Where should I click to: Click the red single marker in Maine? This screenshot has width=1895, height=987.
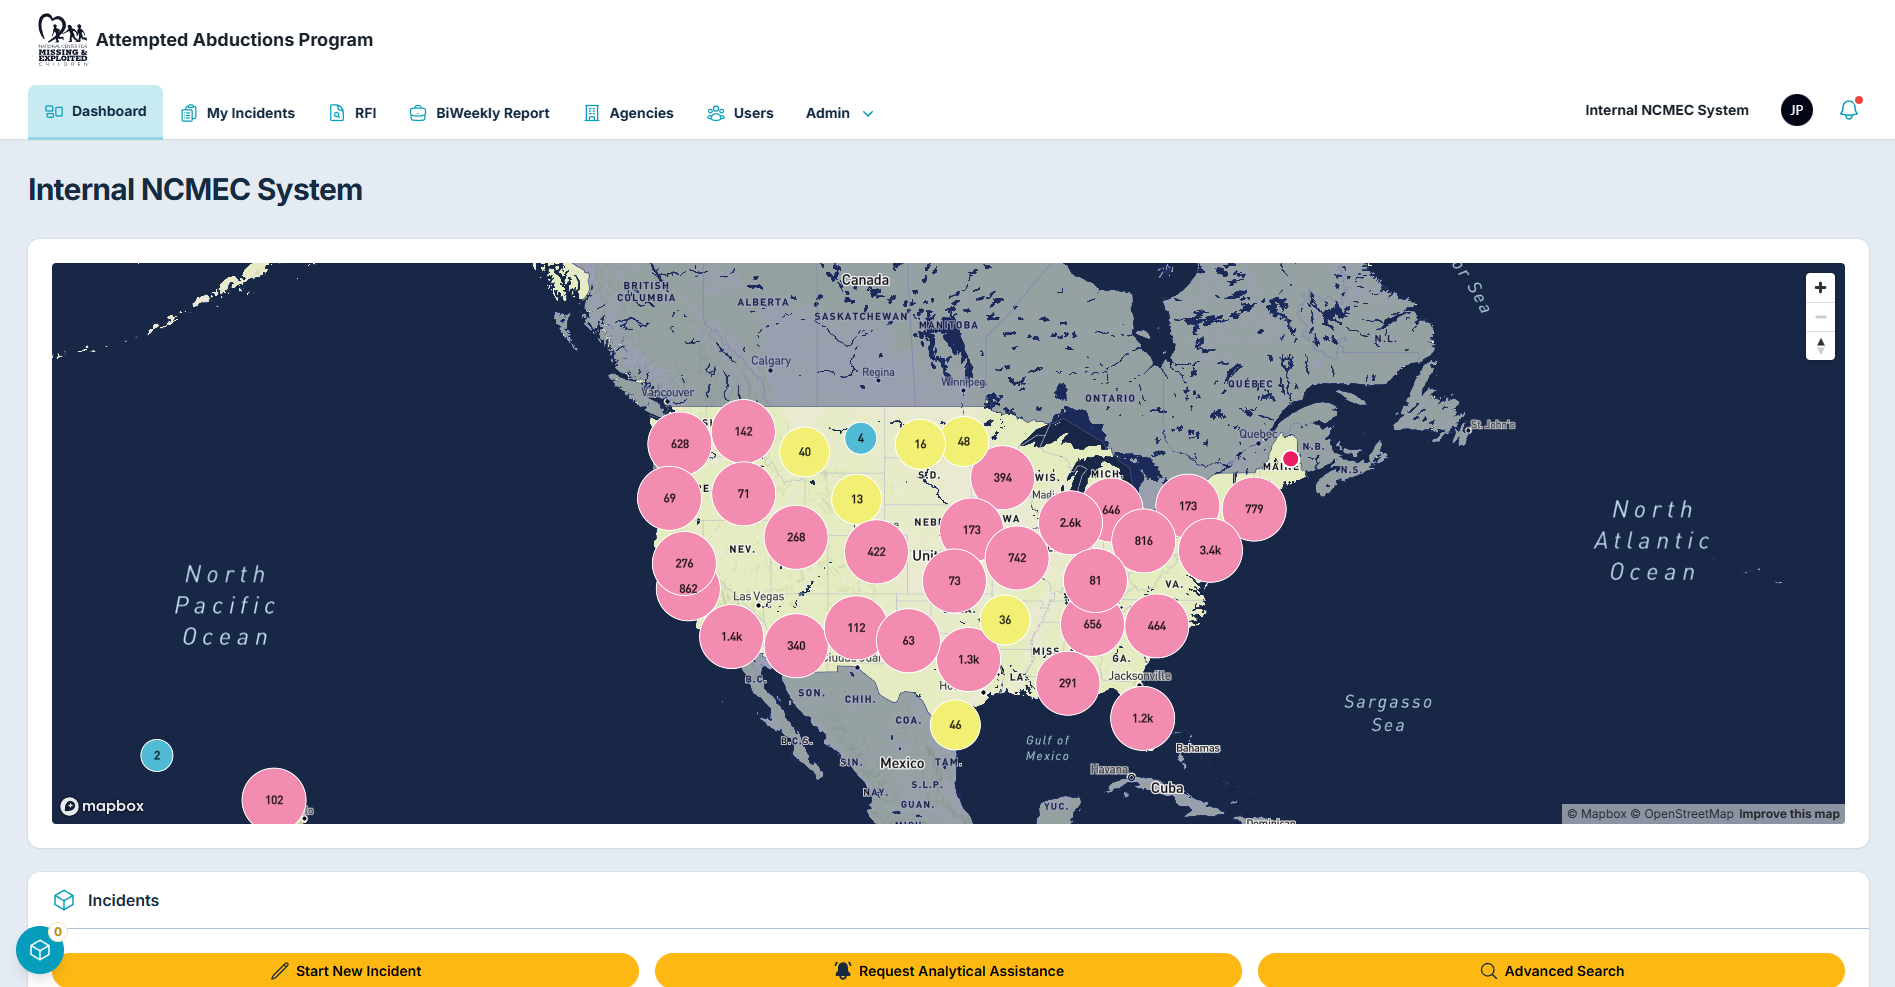tap(1291, 459)
